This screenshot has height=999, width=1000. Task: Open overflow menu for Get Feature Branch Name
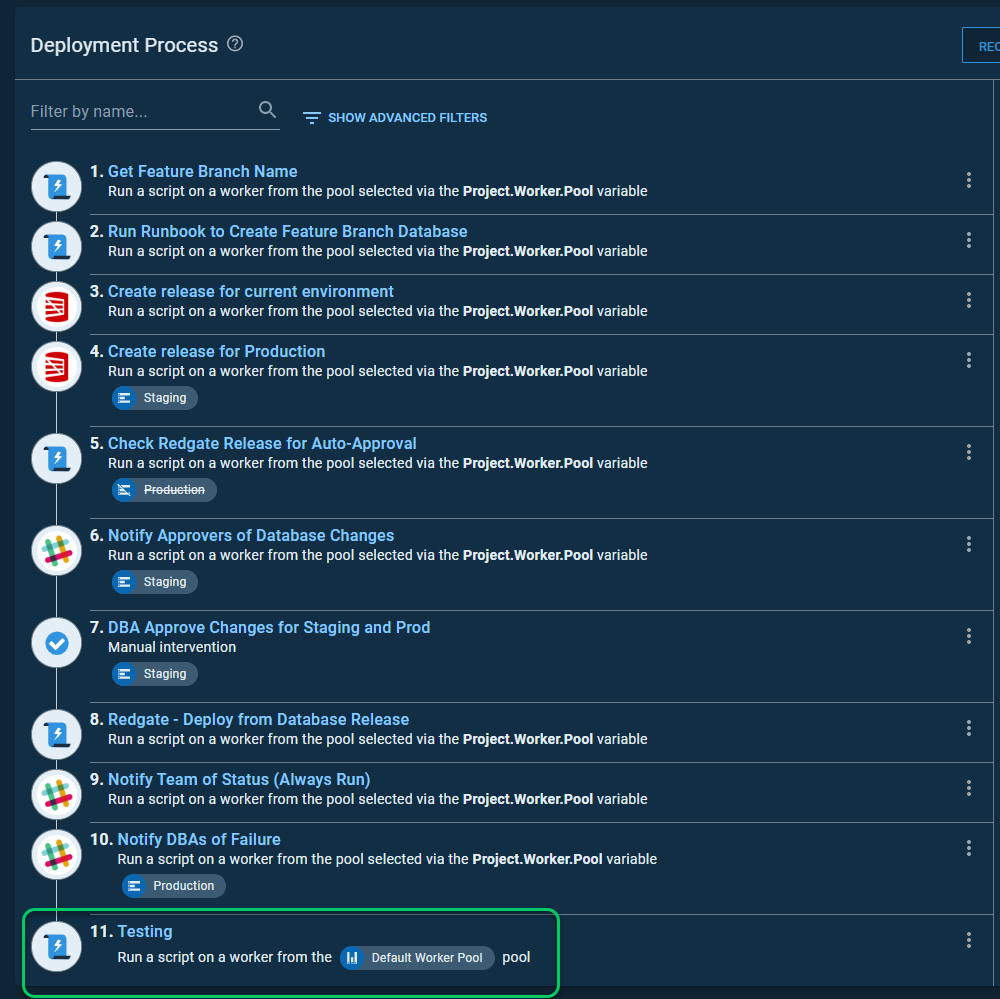(x=968, y=180)
